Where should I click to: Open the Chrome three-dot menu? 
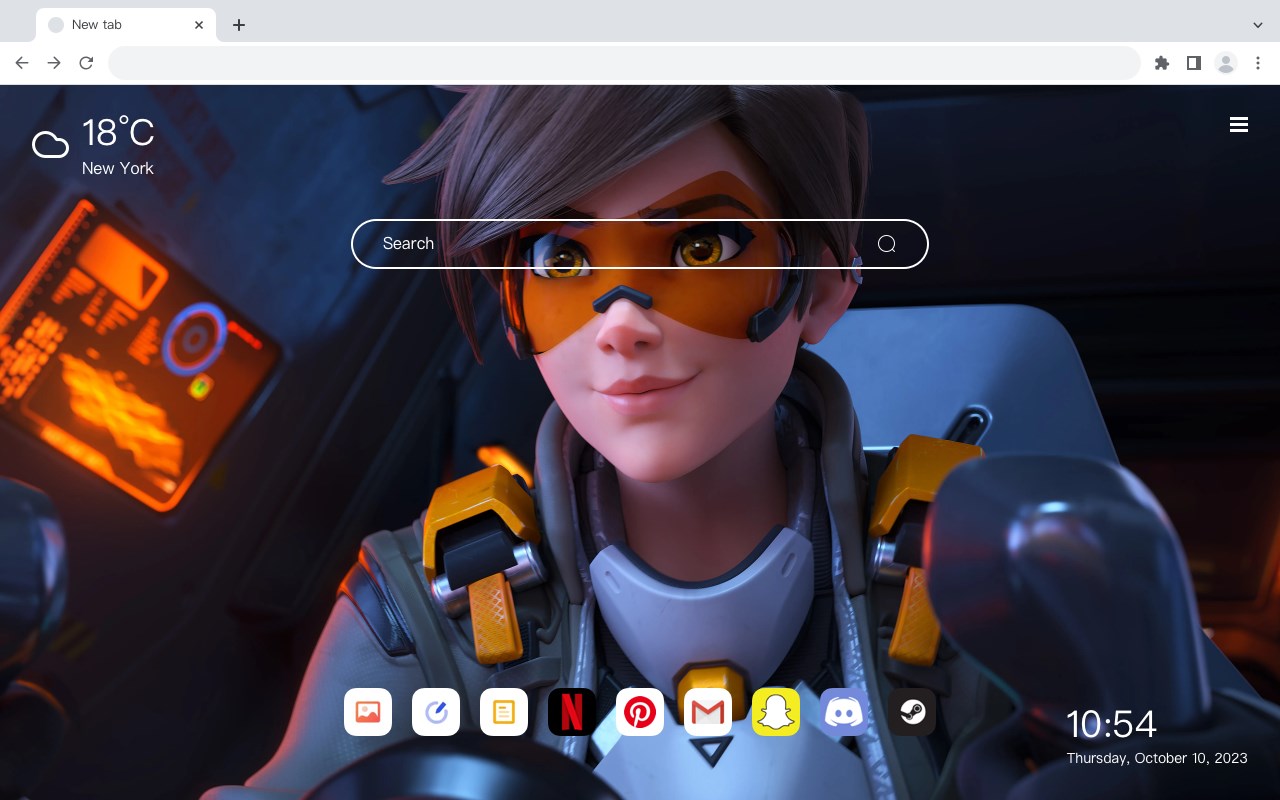click(1258, 63)
